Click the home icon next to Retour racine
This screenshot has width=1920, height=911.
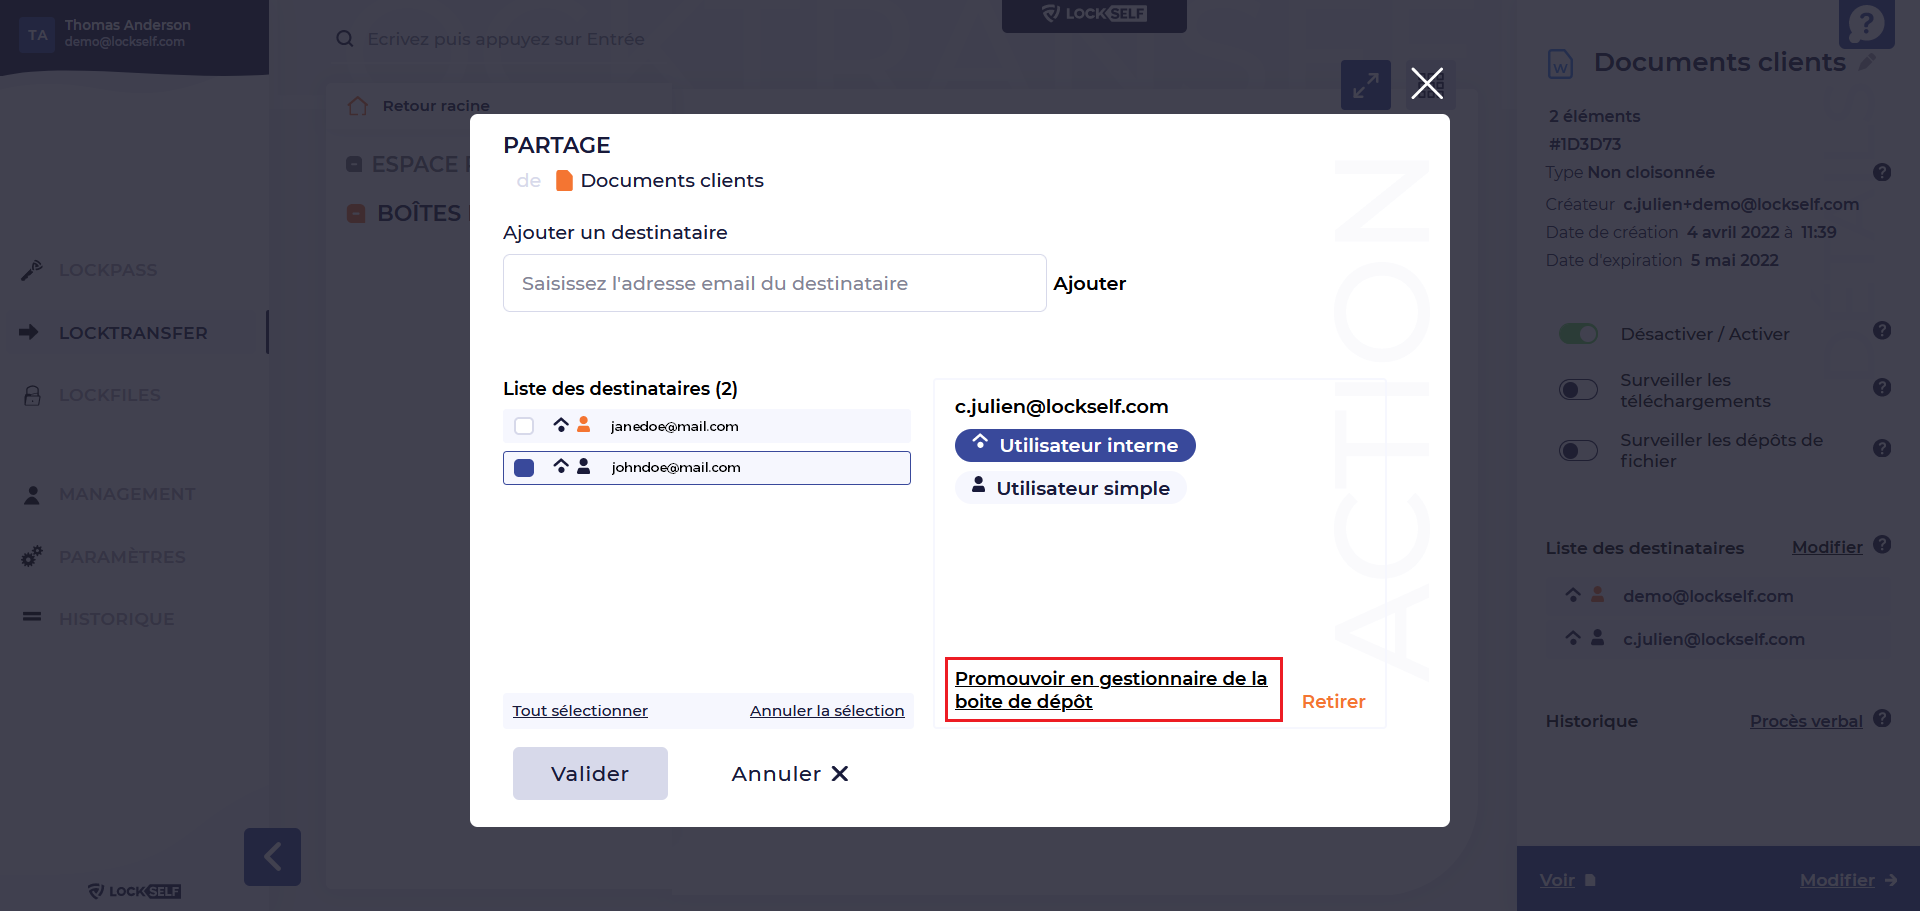click(x=358, y=106)
